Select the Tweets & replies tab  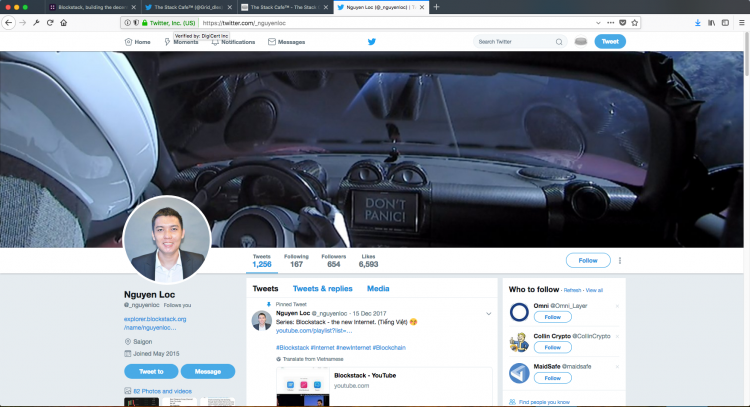(x=322, y=289)
